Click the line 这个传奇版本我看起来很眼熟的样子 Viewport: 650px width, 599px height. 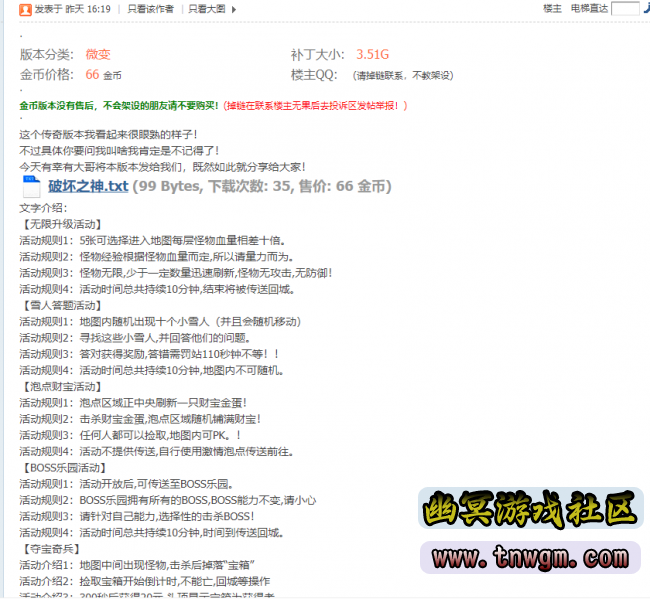point(108,135)
